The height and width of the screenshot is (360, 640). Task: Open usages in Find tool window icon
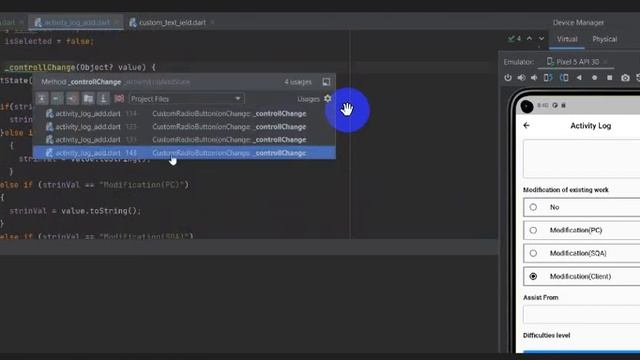click(326, 82)
